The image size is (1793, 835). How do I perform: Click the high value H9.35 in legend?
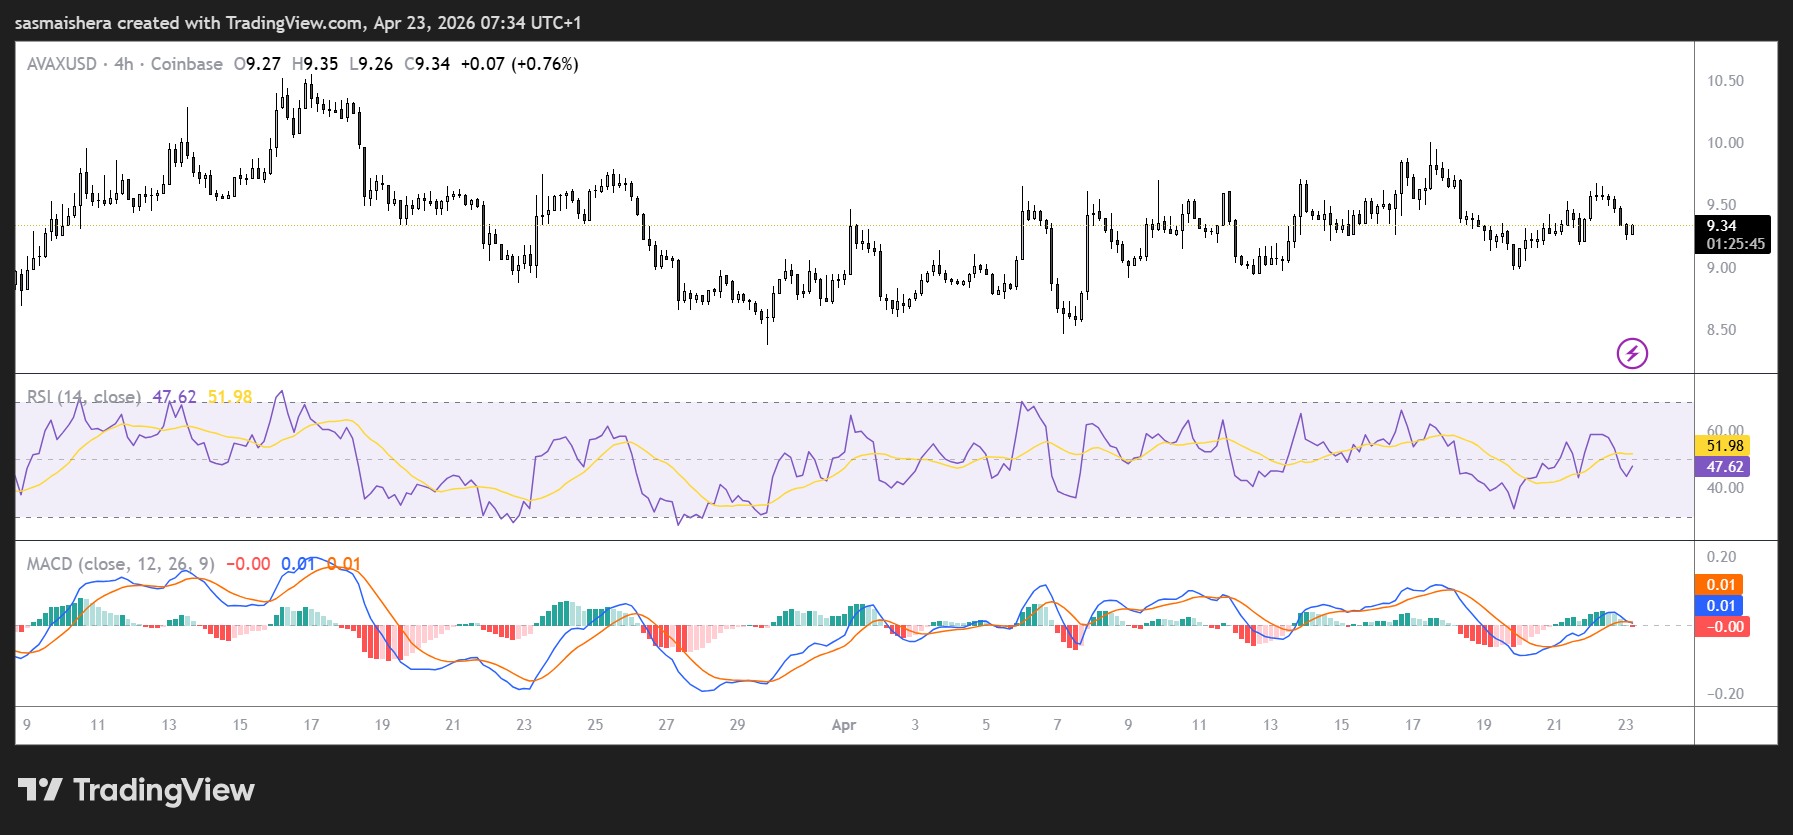(x=315, y=64)
